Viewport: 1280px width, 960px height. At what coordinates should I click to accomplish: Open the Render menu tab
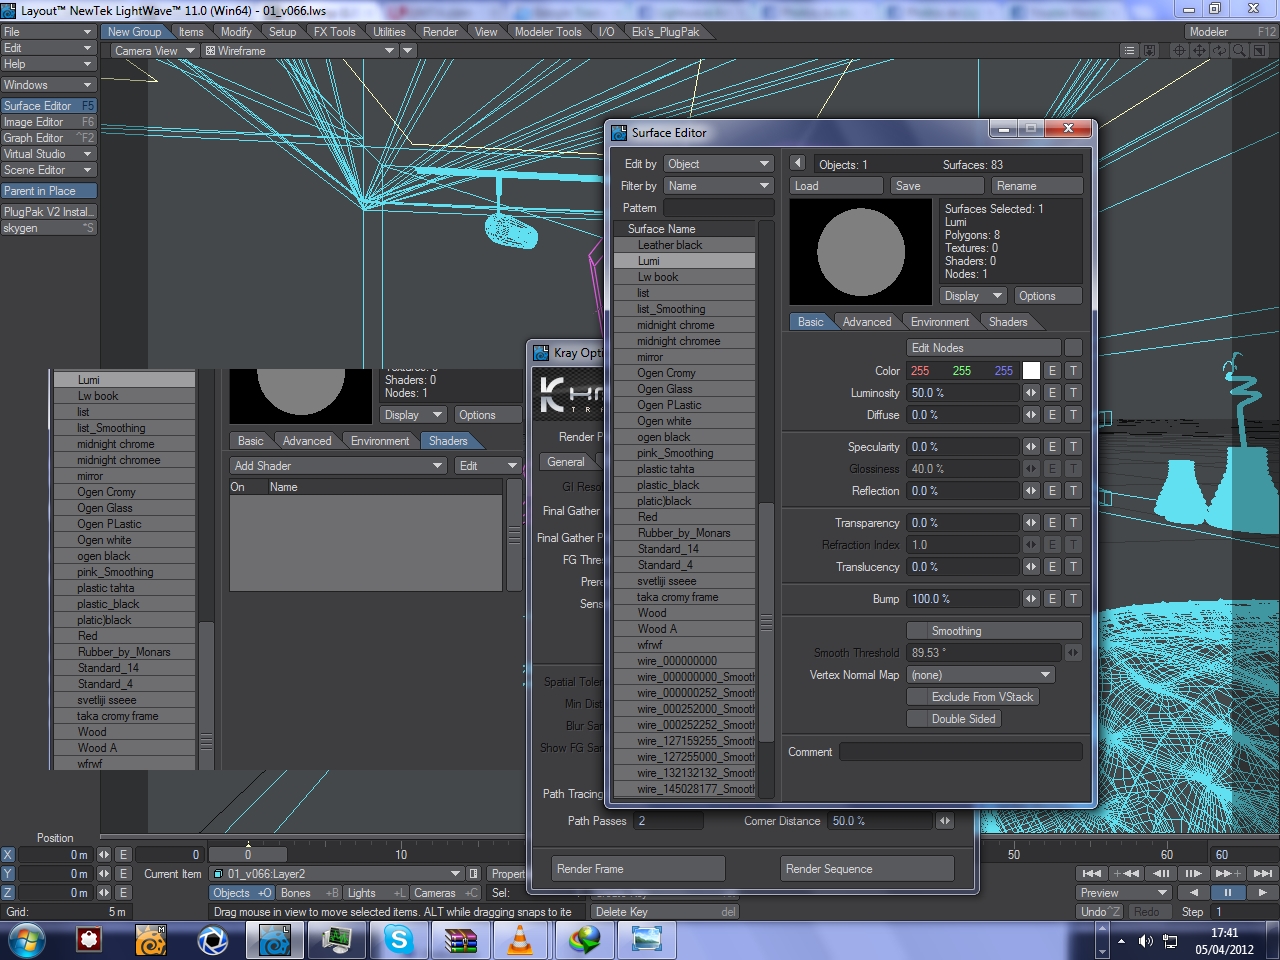click(x=440, y=32)
